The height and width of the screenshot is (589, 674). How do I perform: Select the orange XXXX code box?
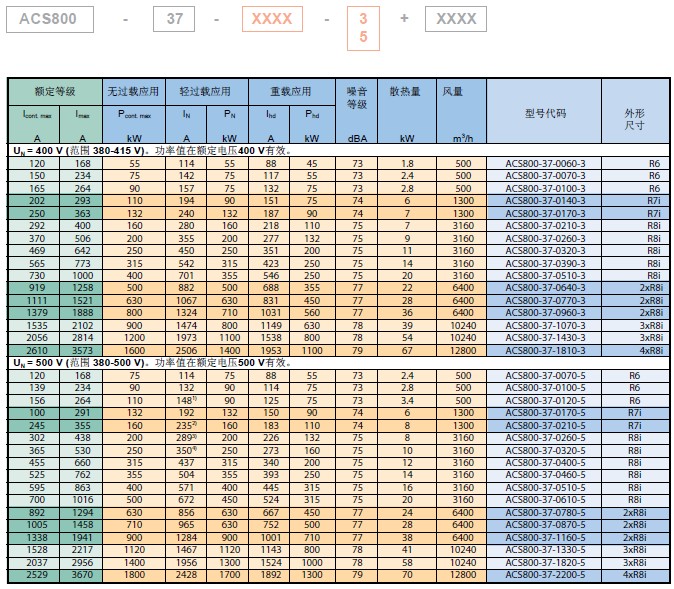(272, 19)
